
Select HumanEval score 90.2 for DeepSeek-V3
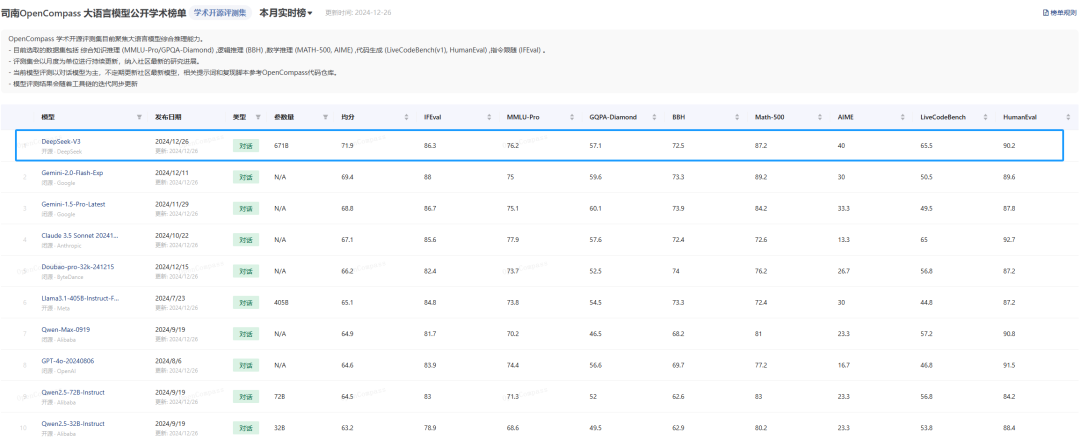1010,146
